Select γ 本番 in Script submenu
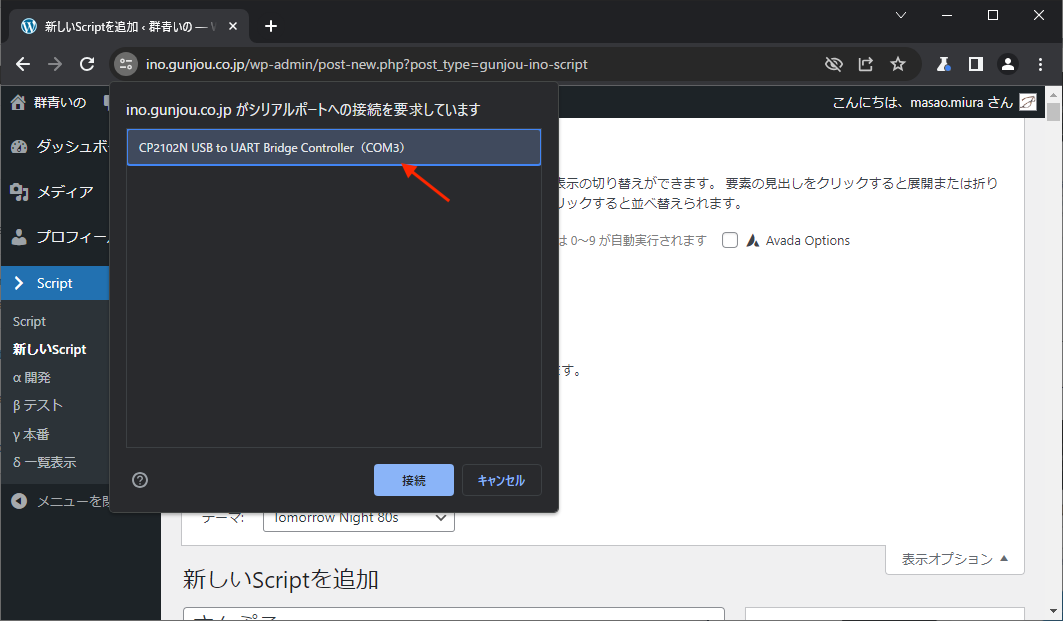 click(x=31, y=435)
